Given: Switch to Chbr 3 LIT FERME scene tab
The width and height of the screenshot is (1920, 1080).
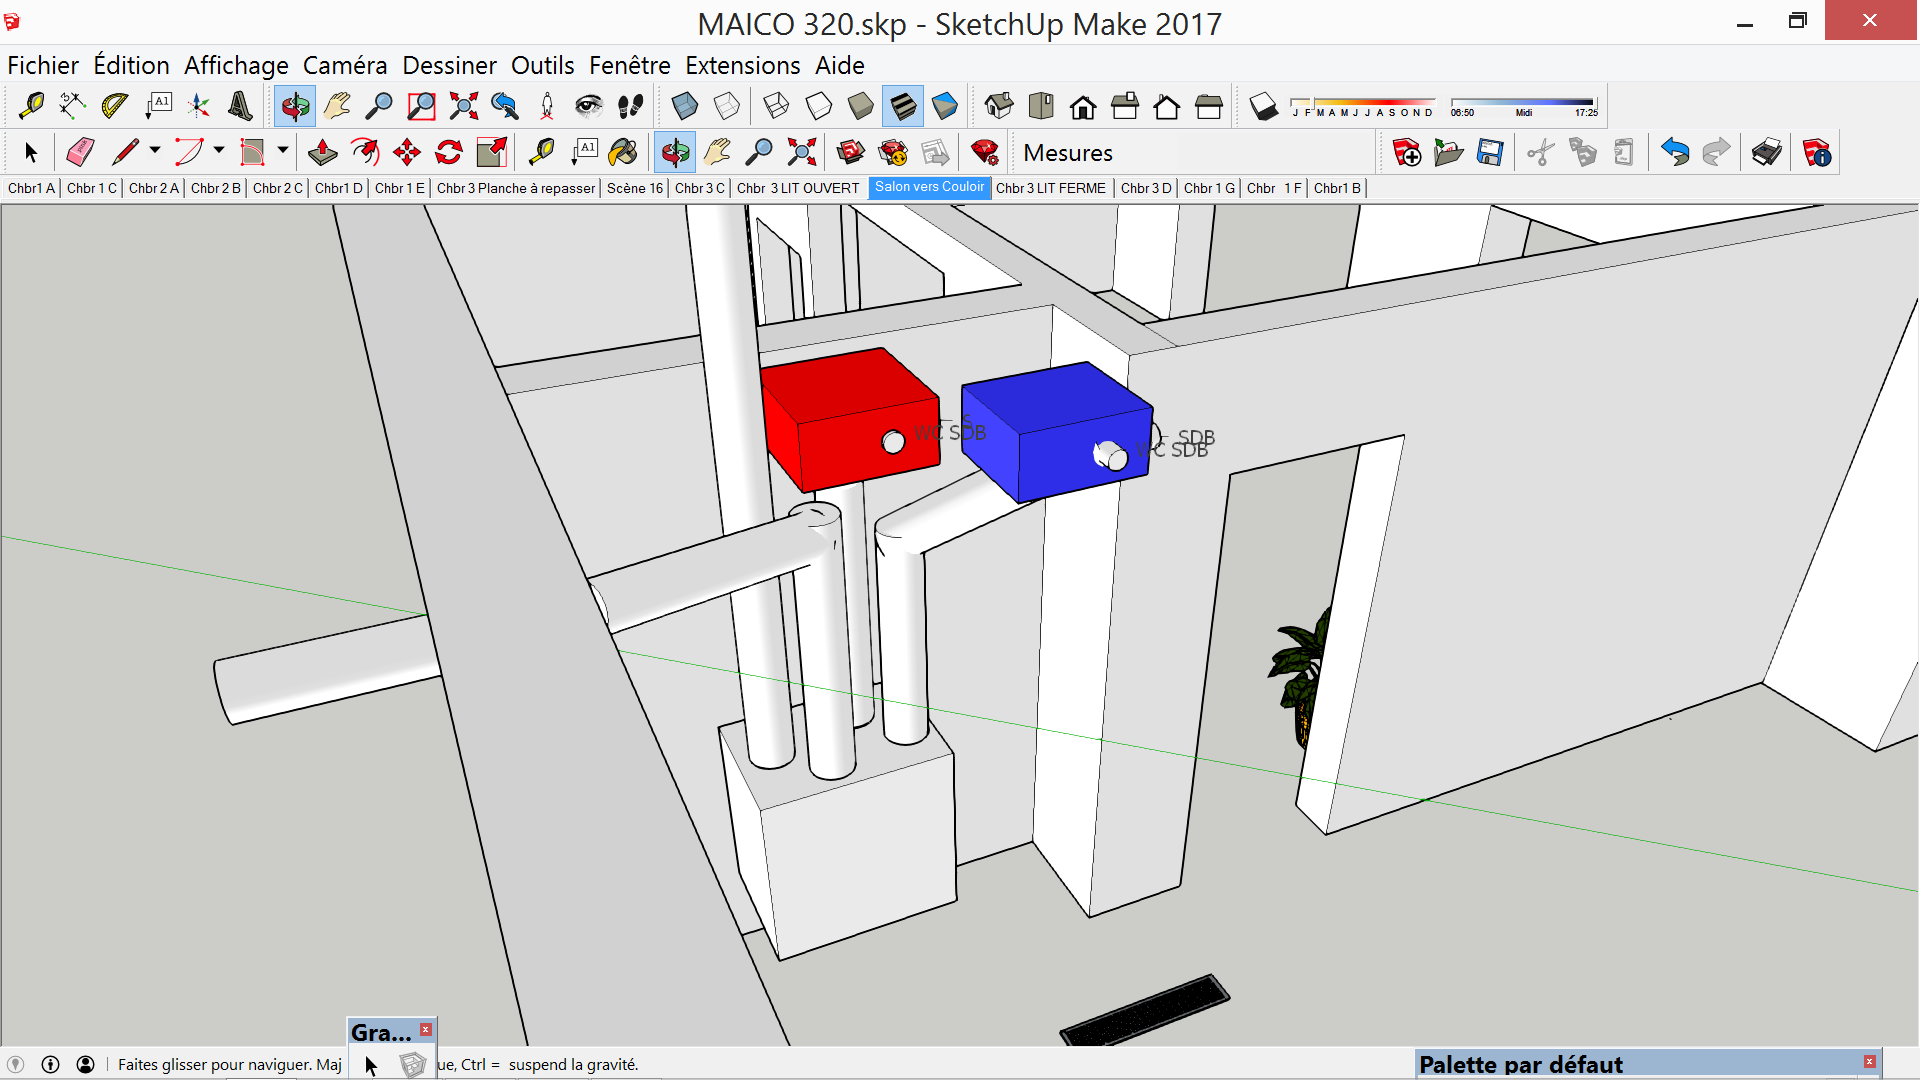Looking at the screenshot, I should point(1051,188).
